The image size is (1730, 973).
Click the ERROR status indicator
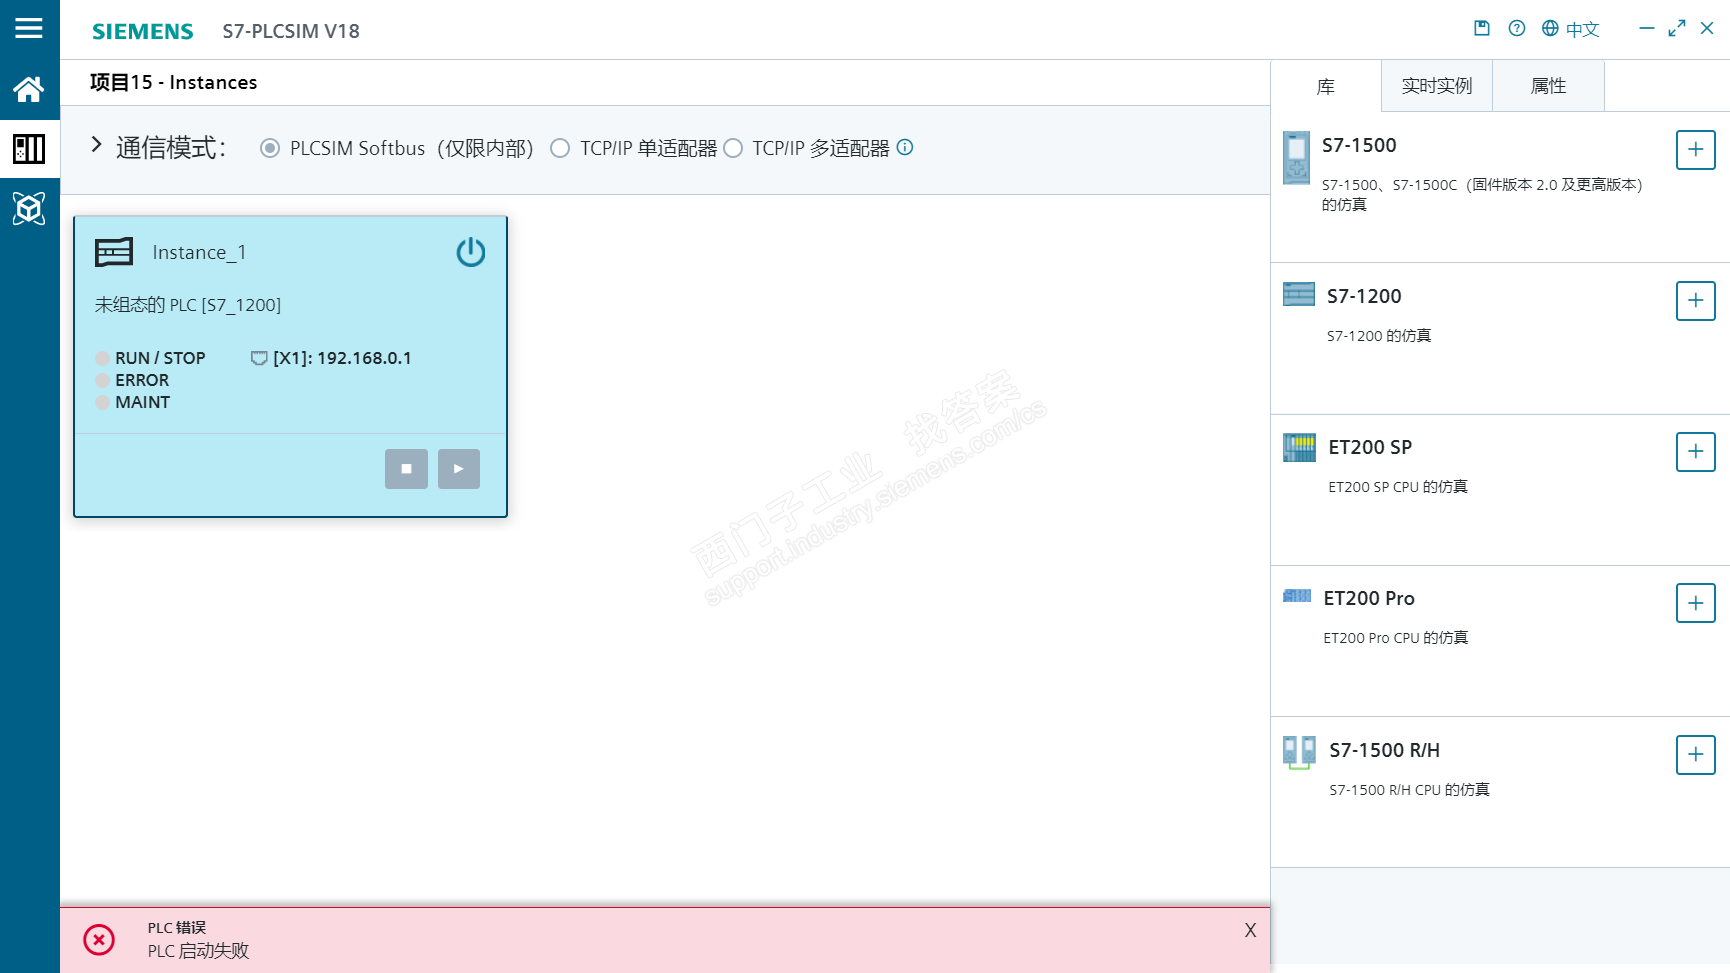pos(102,380)
